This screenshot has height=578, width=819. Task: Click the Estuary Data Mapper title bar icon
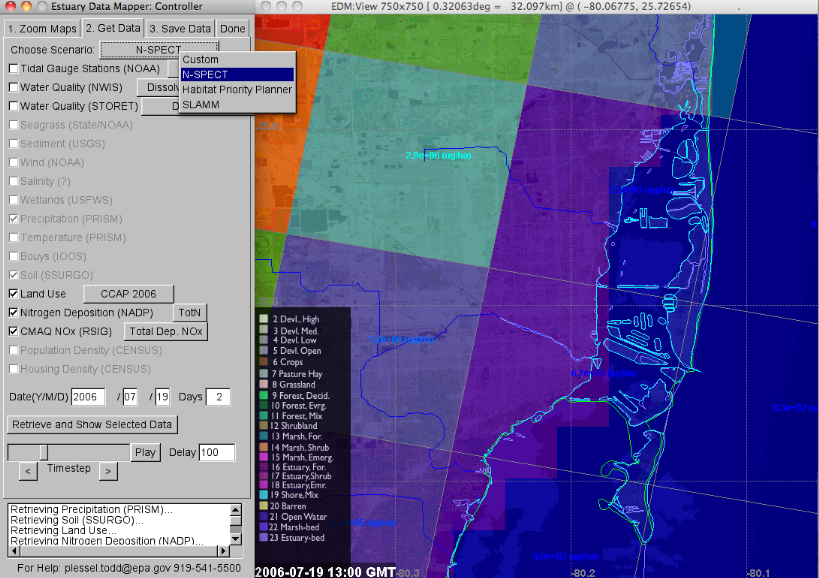[x=11, y=6]
